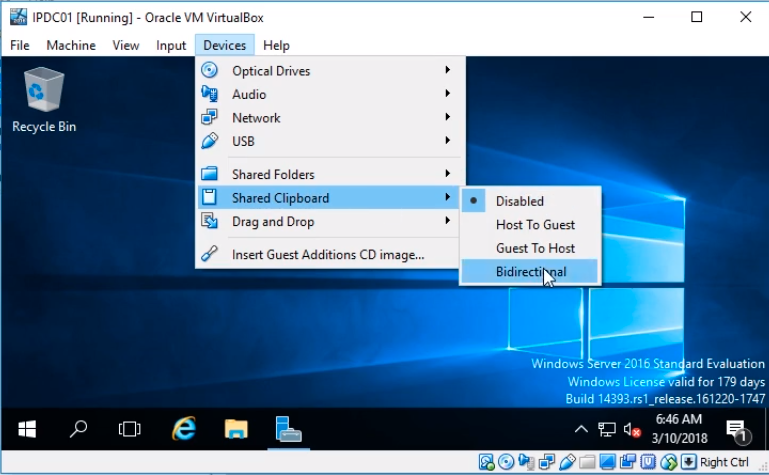Click the keyboard capture arrow status icon
Viewport: 769px width, 475px height.
tap(689, 462)
